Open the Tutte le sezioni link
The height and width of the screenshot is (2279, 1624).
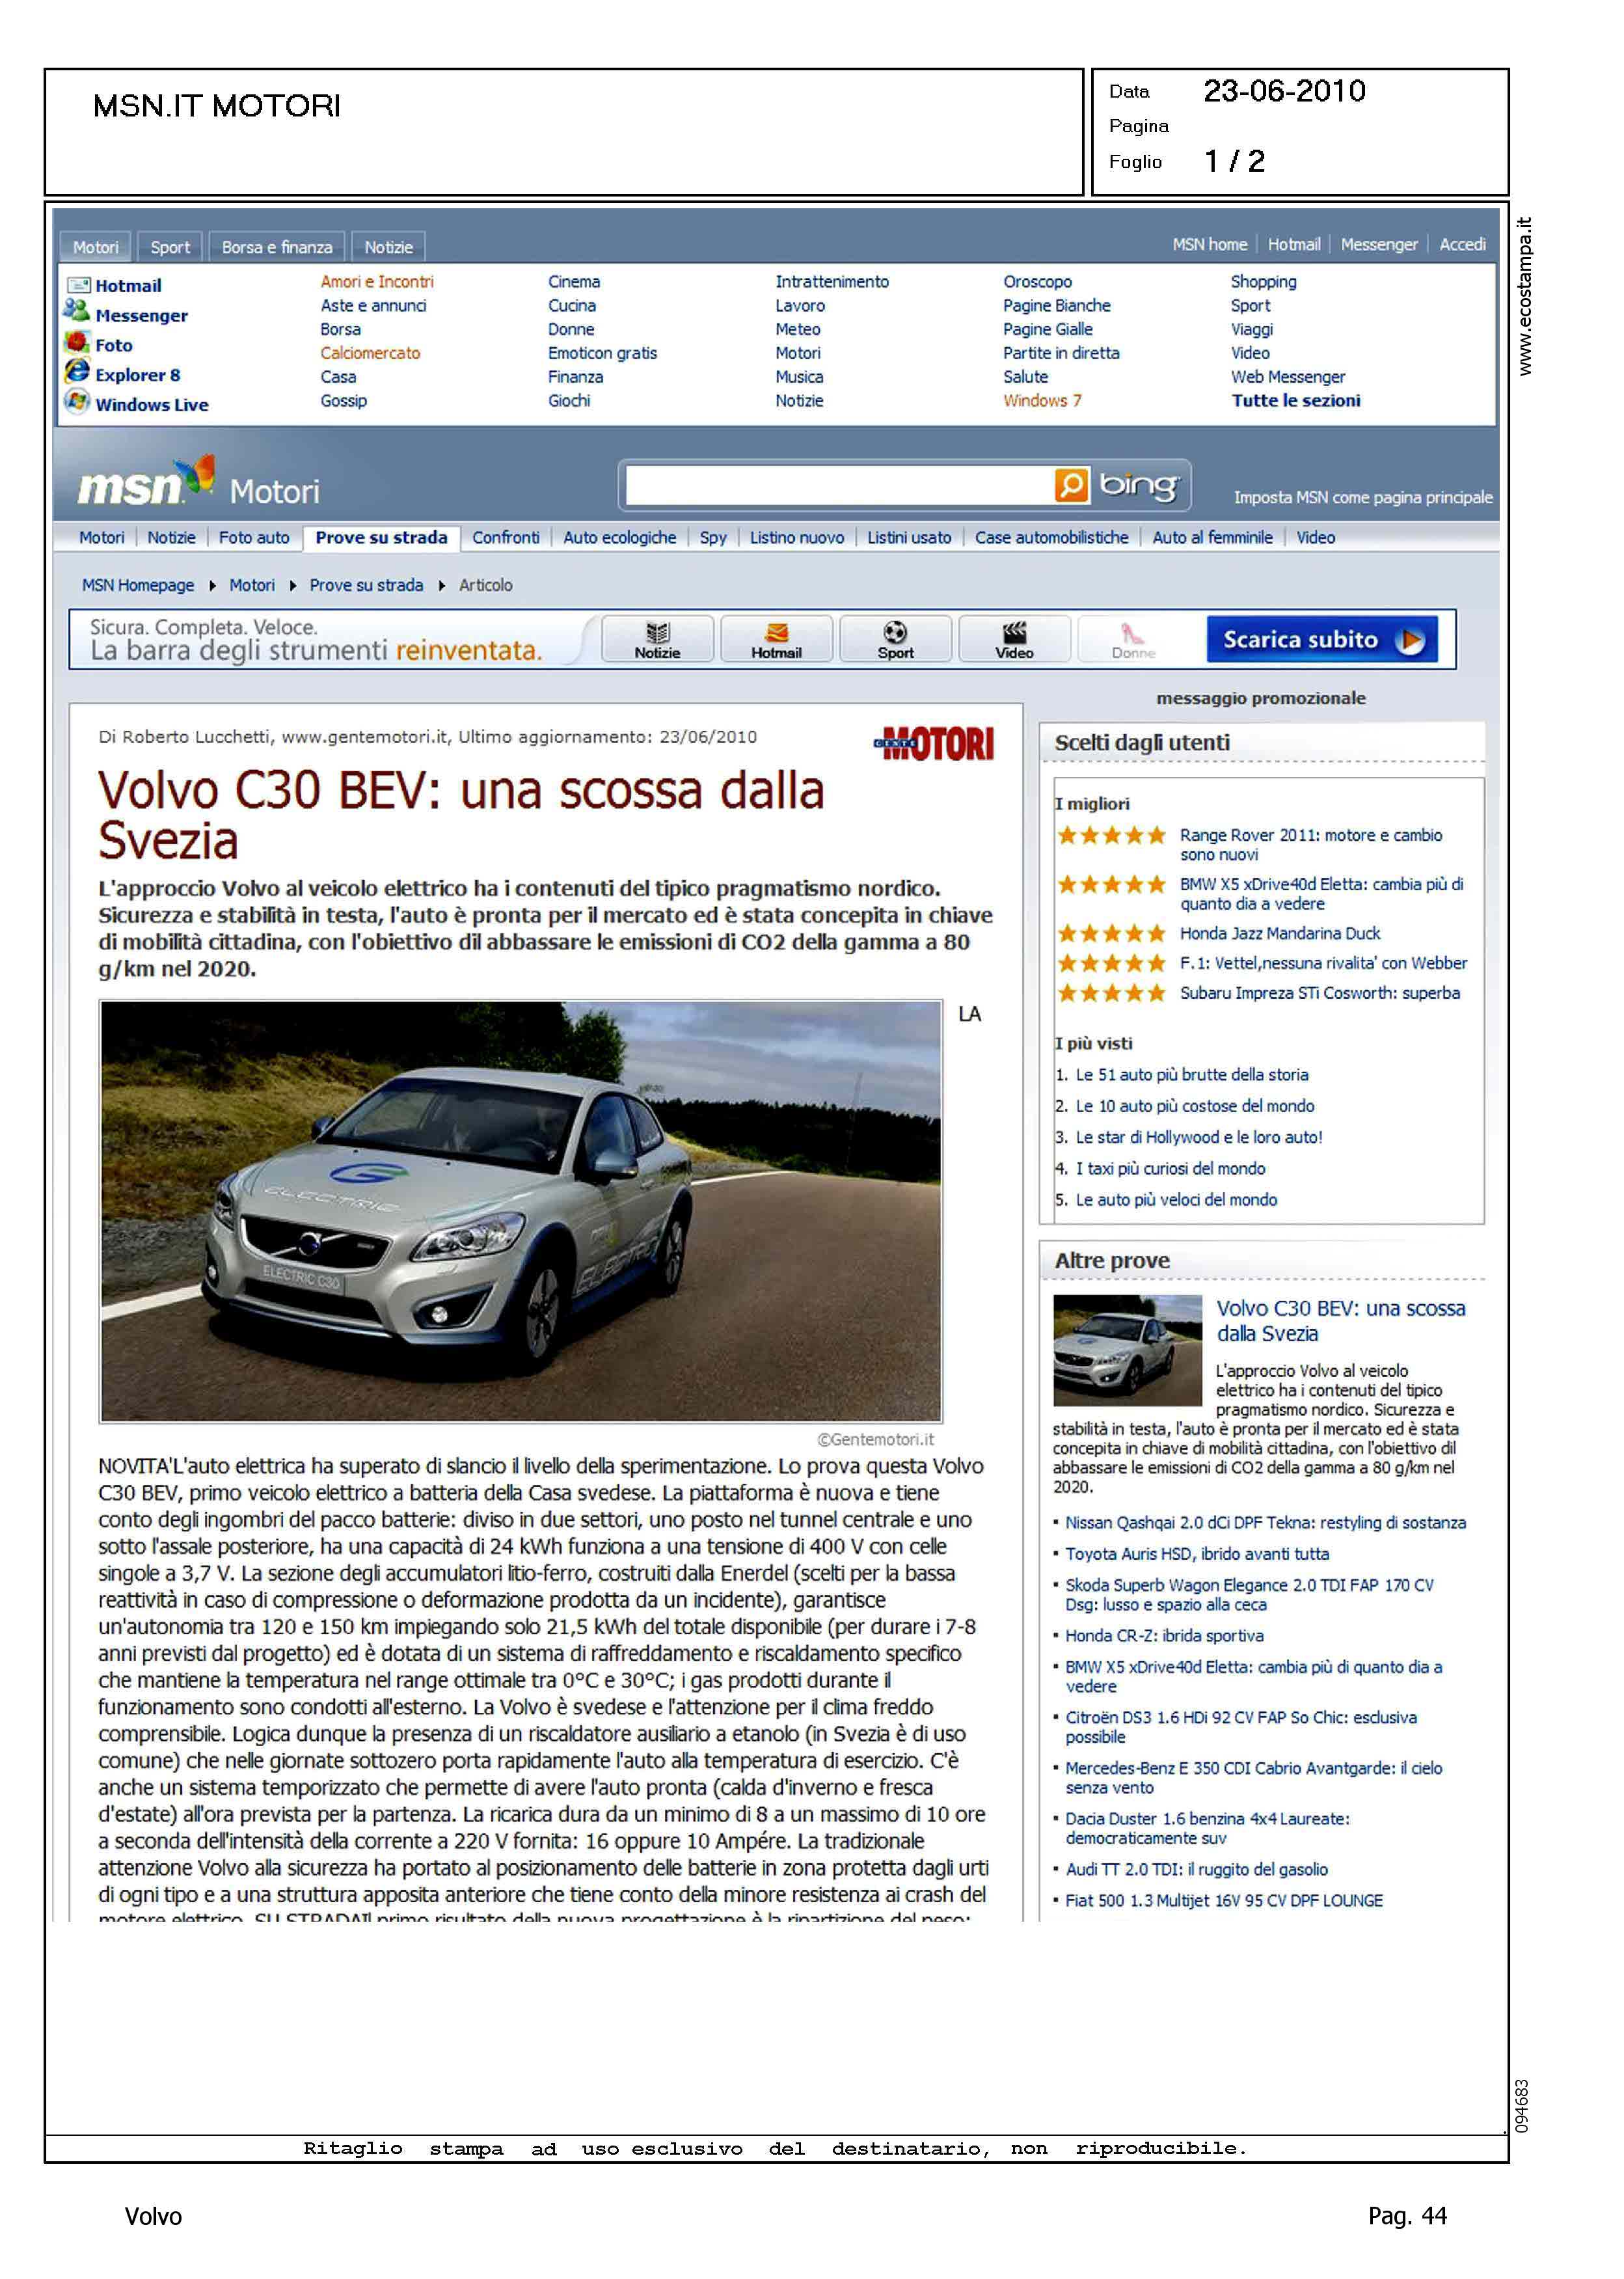pyautogui.click(x=1295, y=401)
